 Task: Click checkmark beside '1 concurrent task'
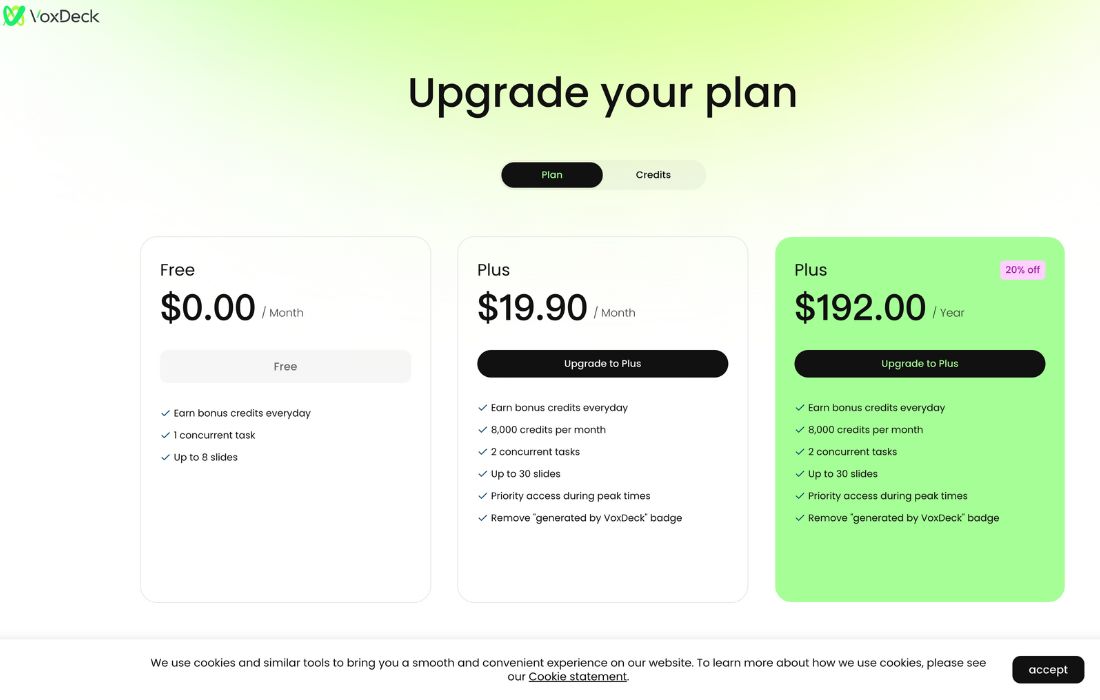(x=165, y=435)
